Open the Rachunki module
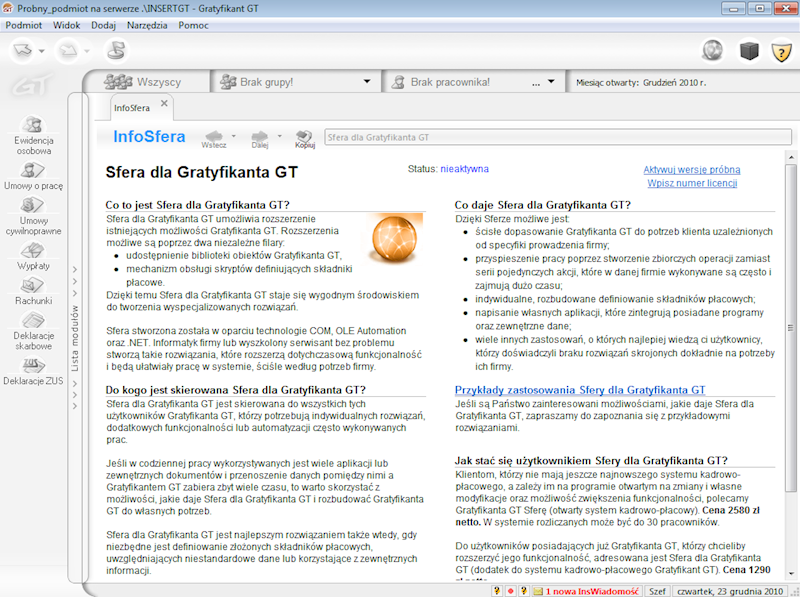This screenshot has height=597, width=800. click(x=33, y=290)
